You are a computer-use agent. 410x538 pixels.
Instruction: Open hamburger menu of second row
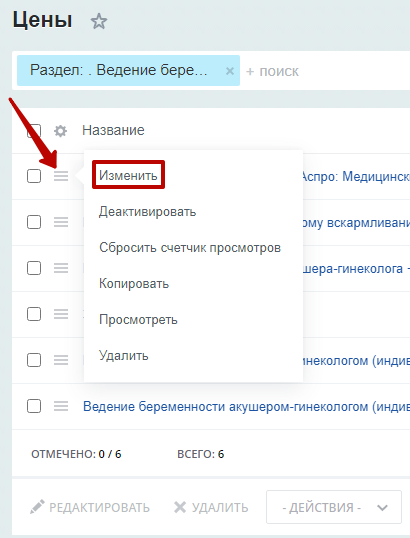[x=61, y=222]
